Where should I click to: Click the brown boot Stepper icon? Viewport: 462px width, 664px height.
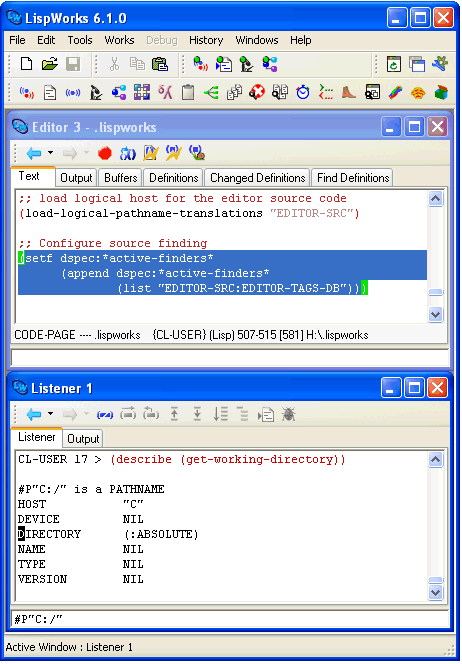click(x=349, y=92)
